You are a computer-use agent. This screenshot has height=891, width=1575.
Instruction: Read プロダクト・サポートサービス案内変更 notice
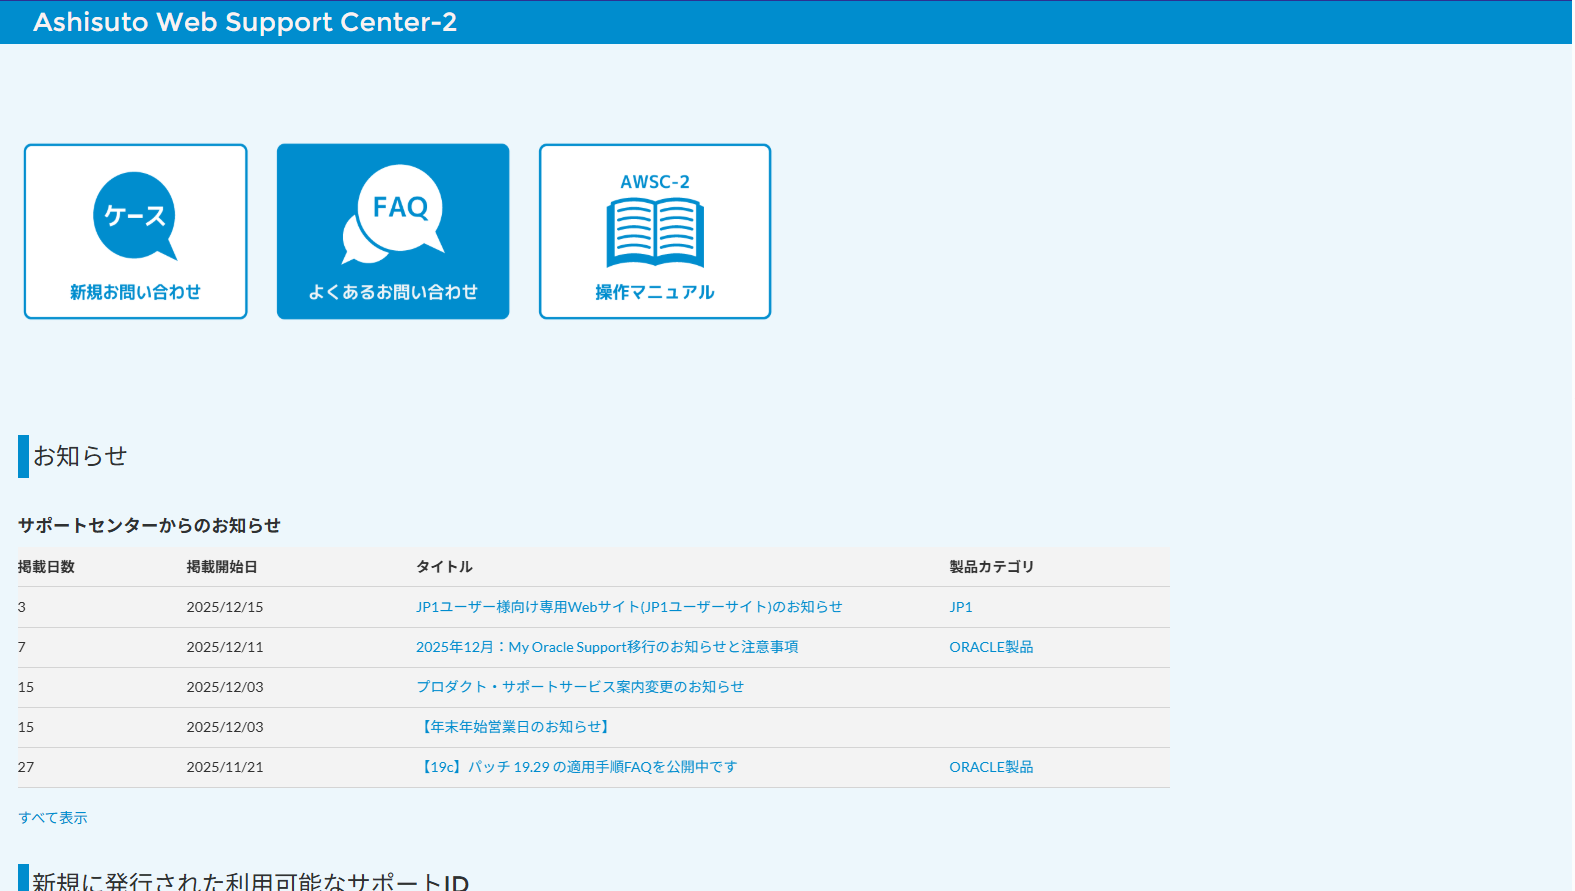tap(580, 687)
